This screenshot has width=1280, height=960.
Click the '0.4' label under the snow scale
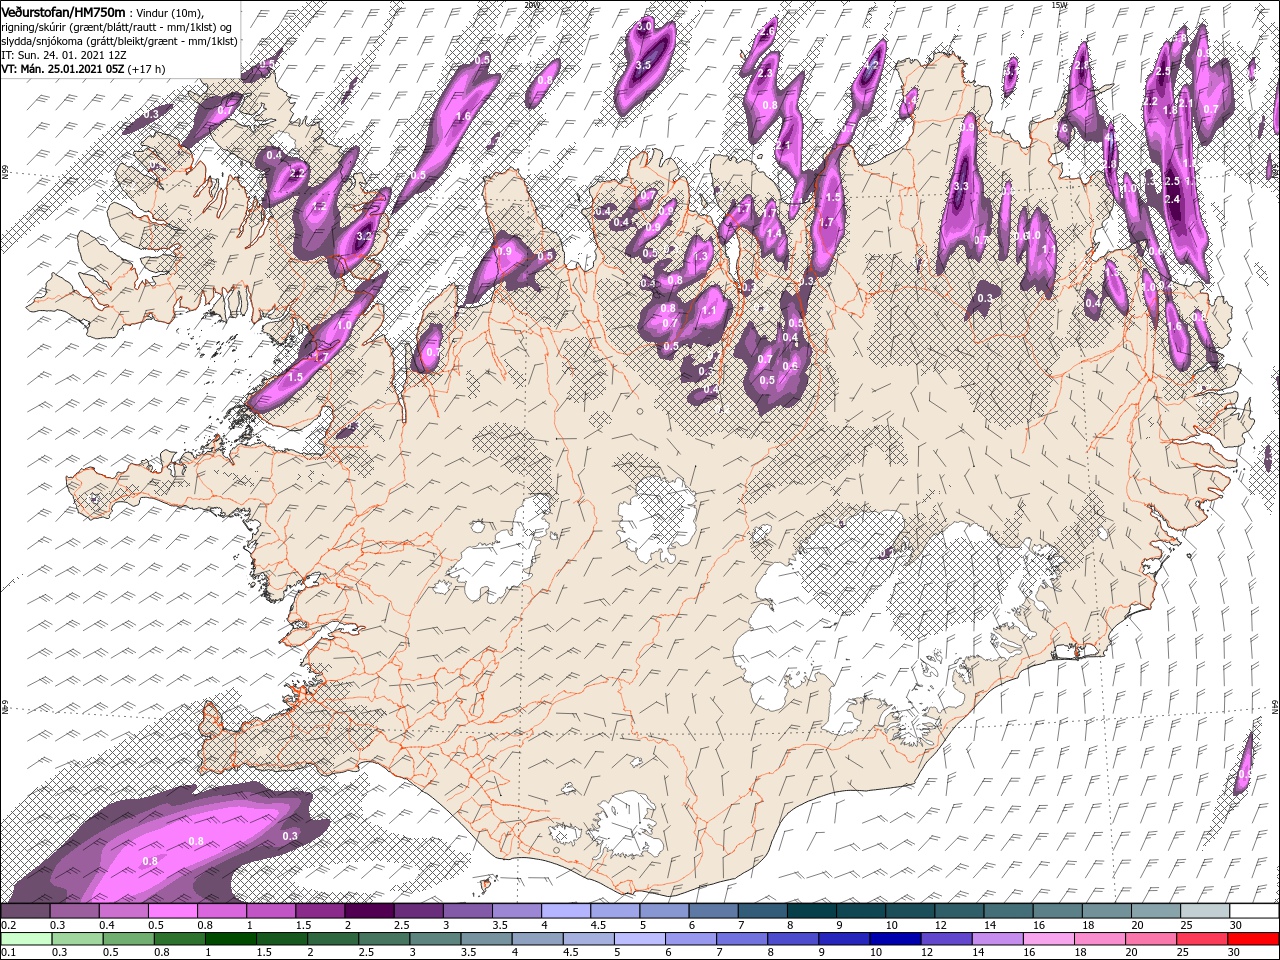[x=107, y=925]
